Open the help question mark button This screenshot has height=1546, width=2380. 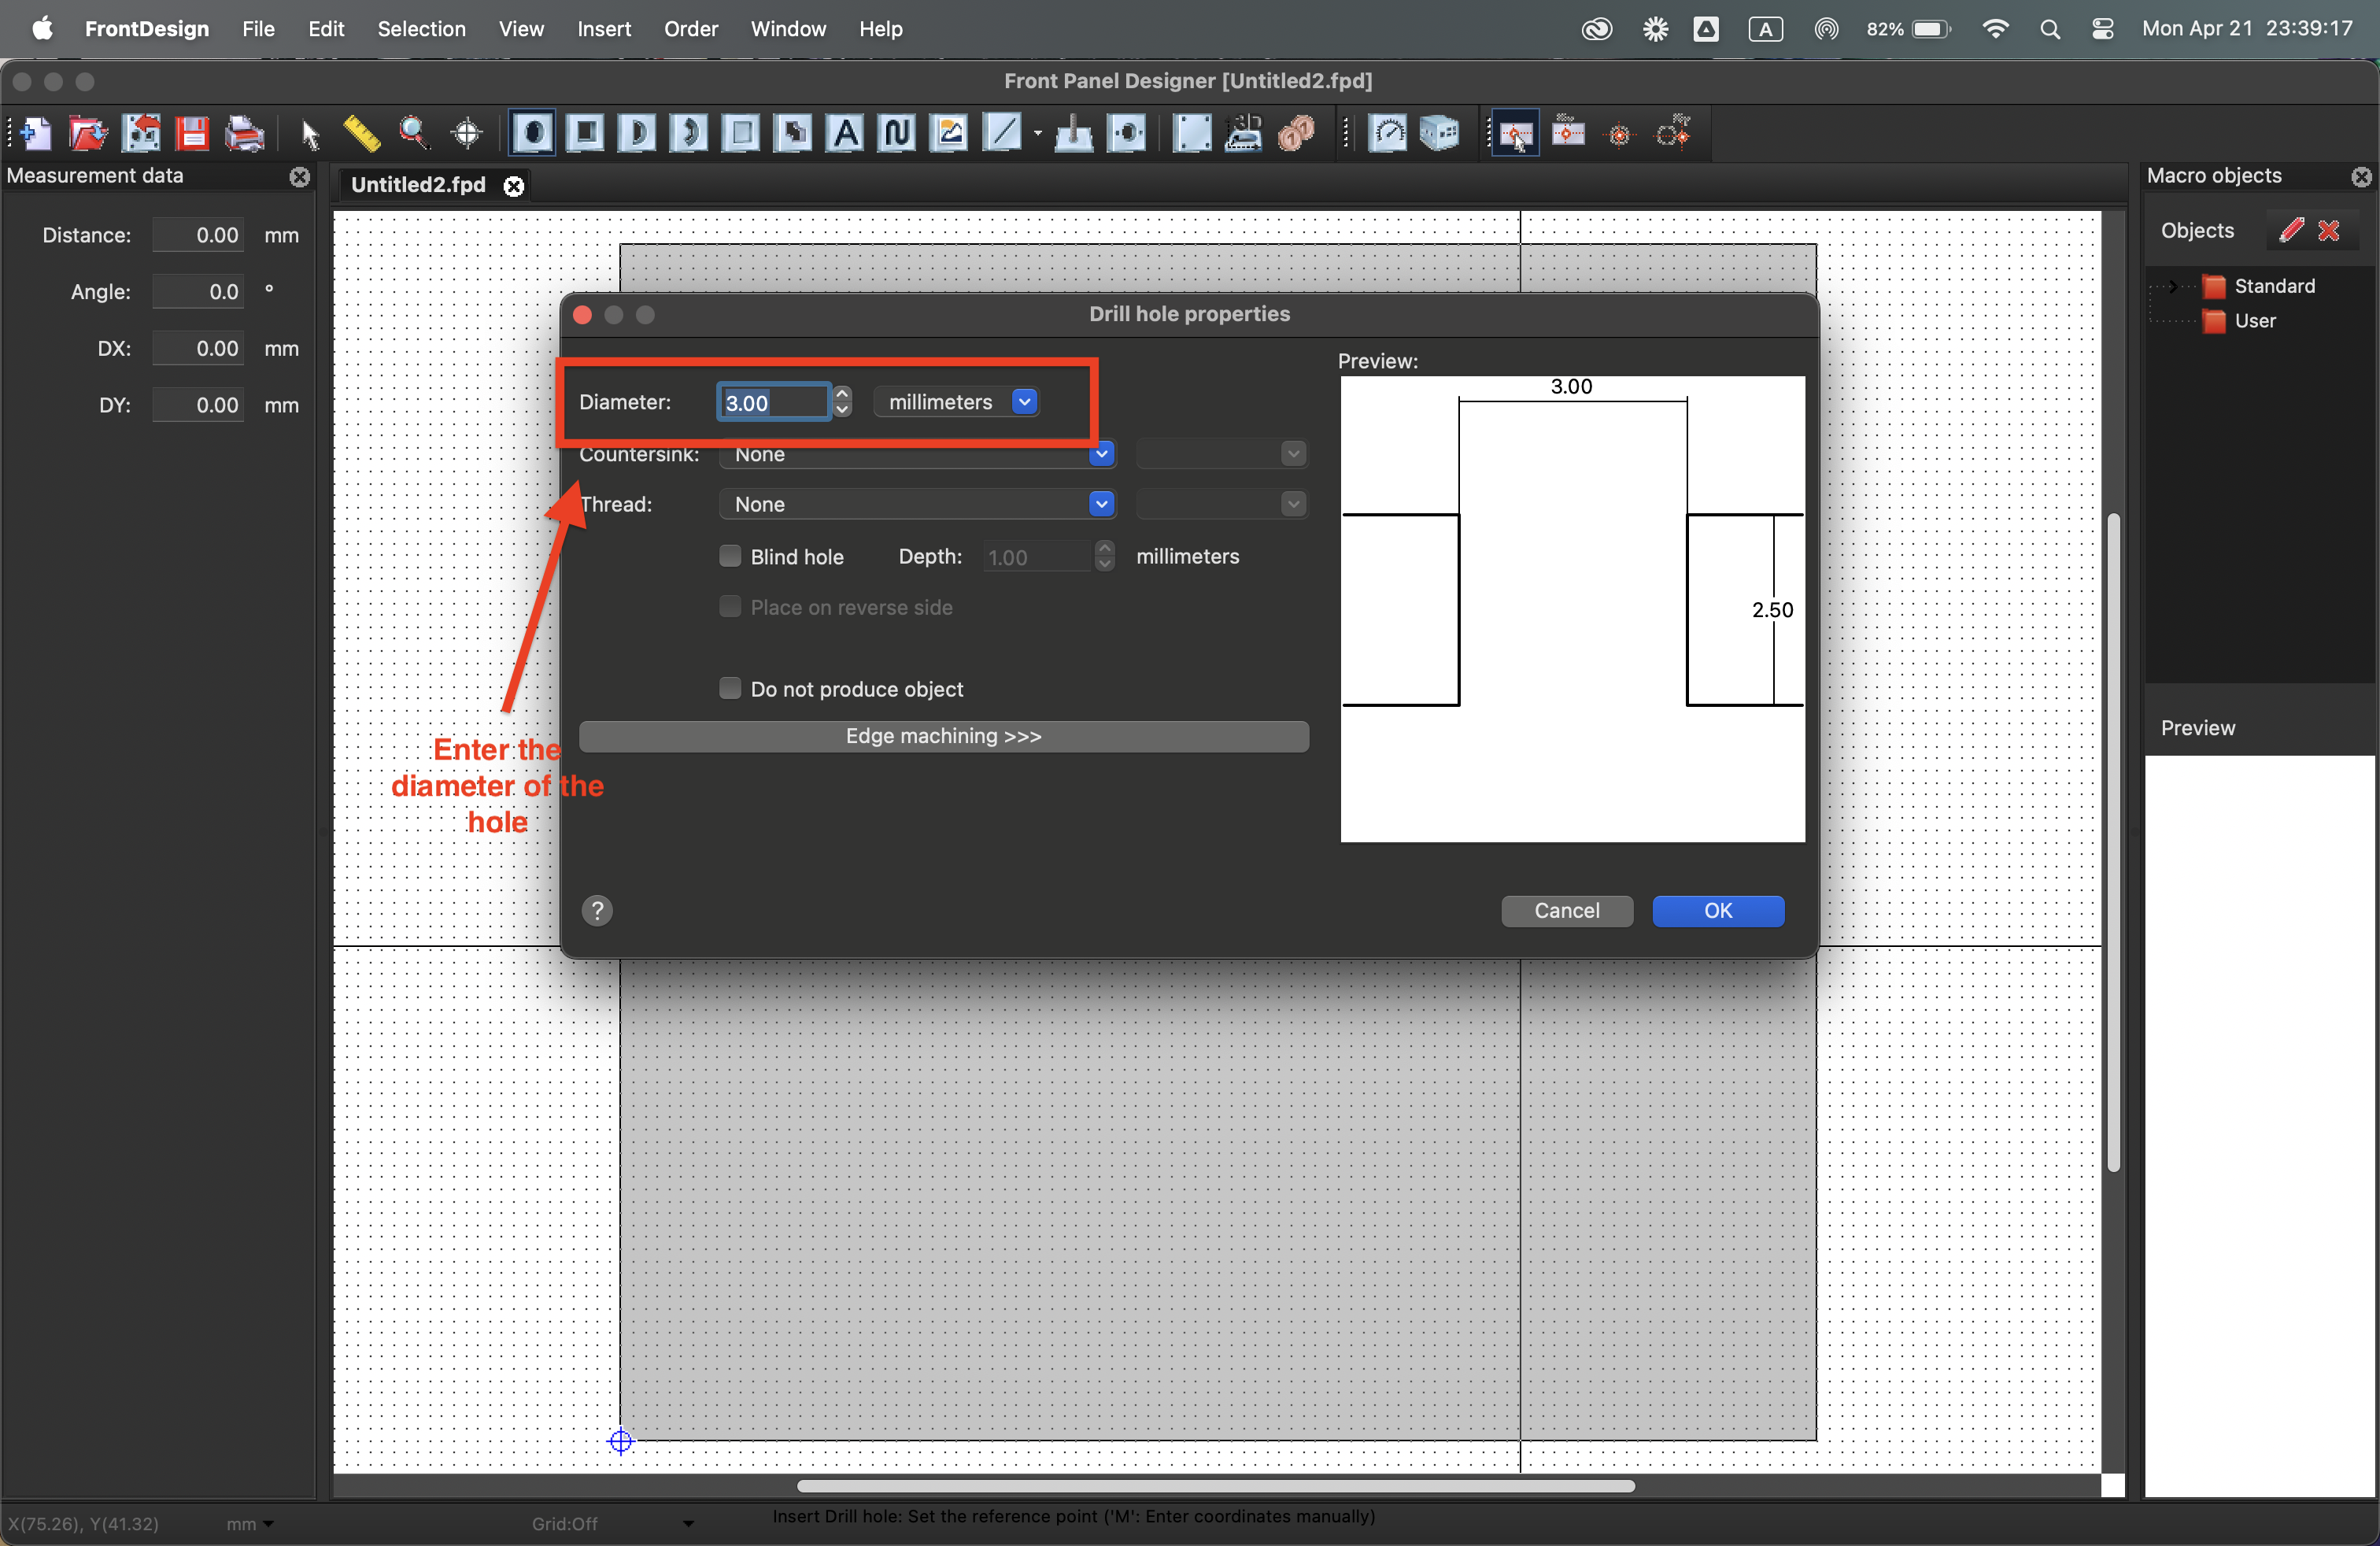(597, 911)
